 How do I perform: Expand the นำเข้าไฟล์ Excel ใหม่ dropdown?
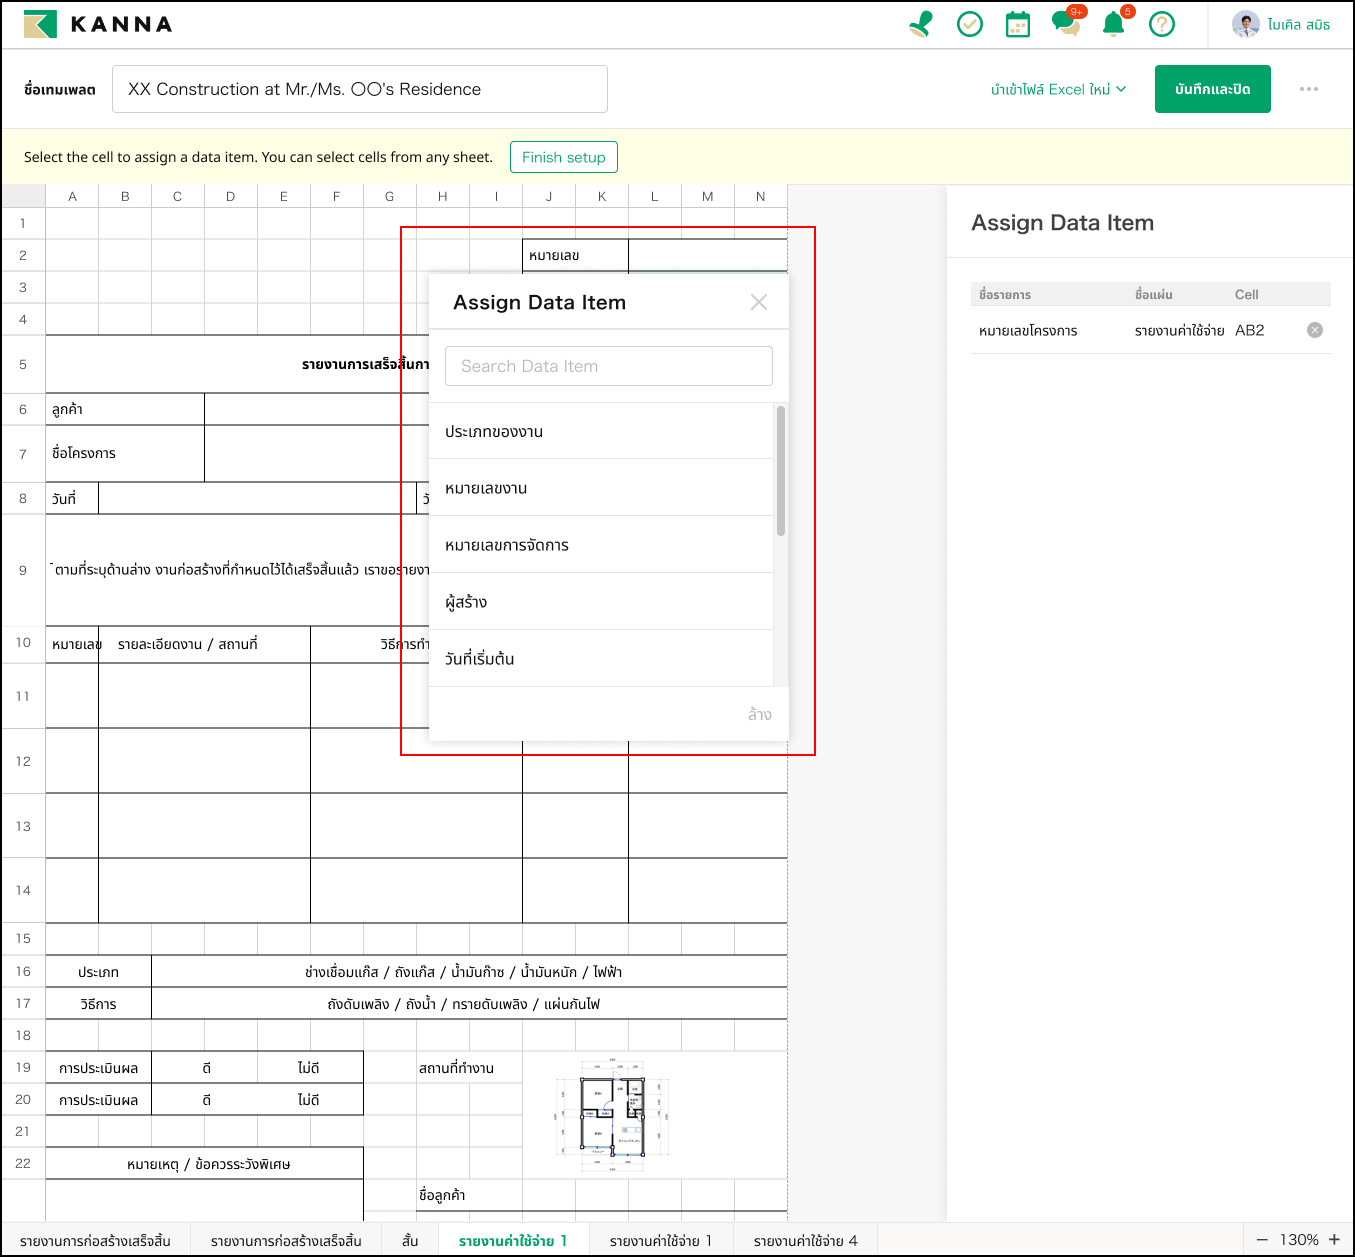click(1058, 89)
